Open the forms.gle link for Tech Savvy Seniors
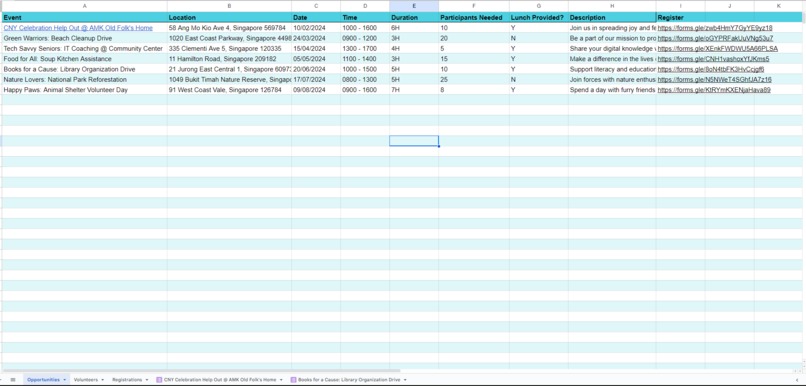This screenshot has height=386, width=806. pyautogui.click(x=718, y=49)
